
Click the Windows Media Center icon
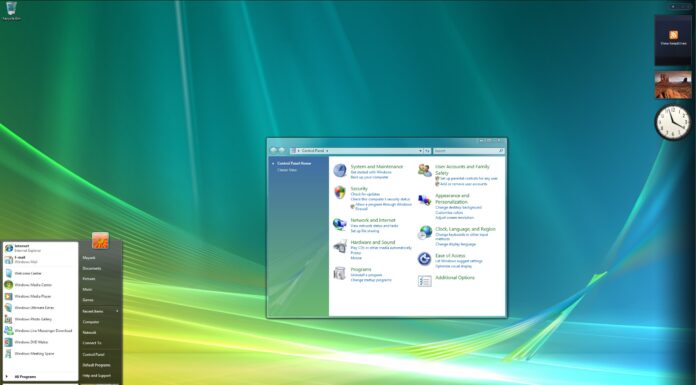click(8, 285)
